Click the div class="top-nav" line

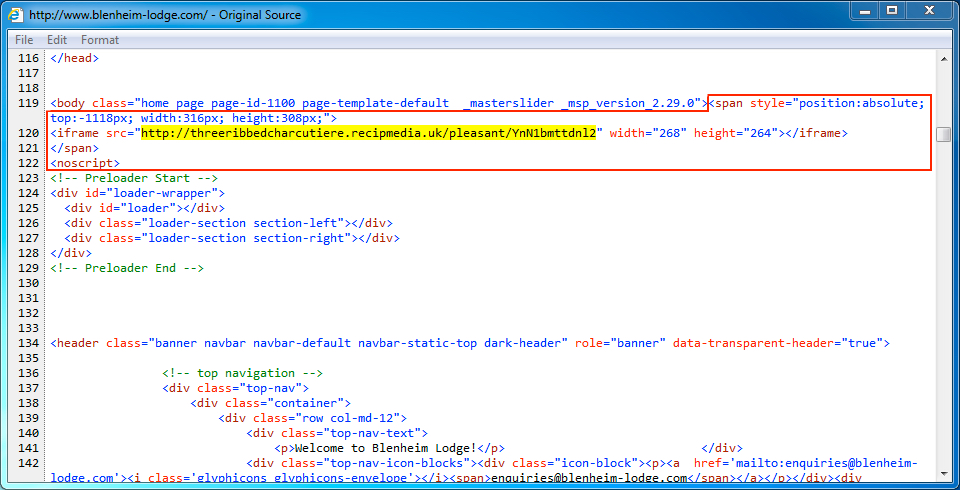point(236,388)
